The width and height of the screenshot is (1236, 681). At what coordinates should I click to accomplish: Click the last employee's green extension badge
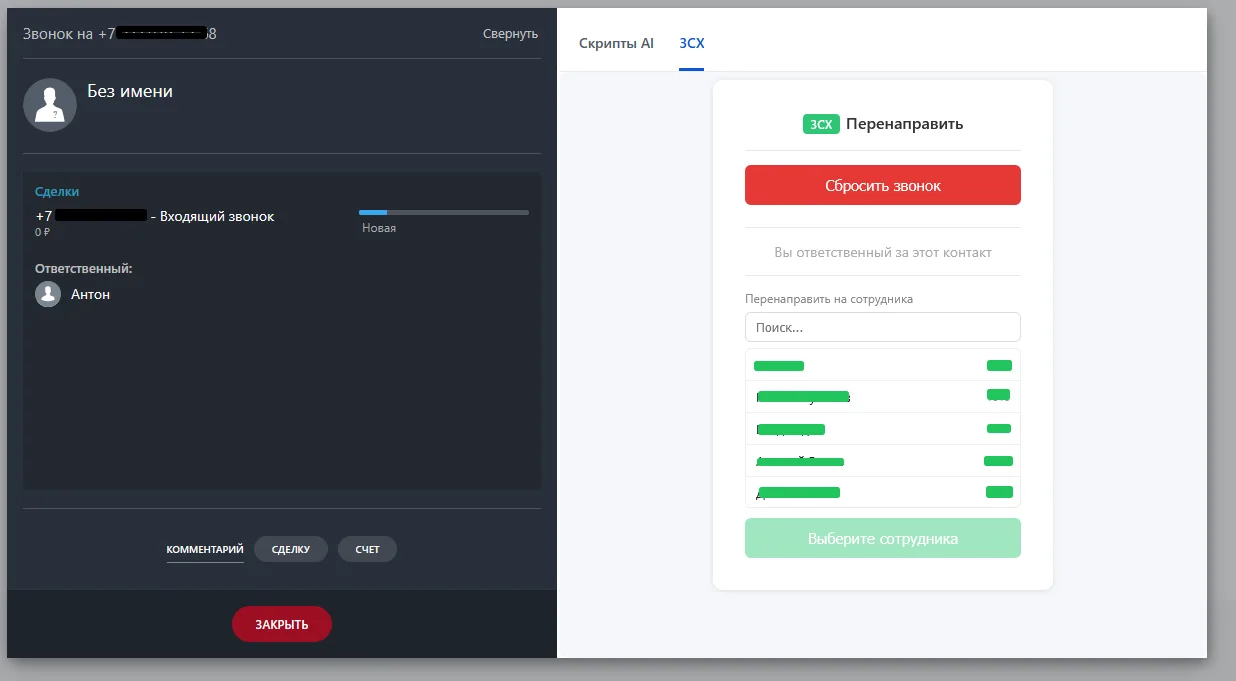pos(999,492)
